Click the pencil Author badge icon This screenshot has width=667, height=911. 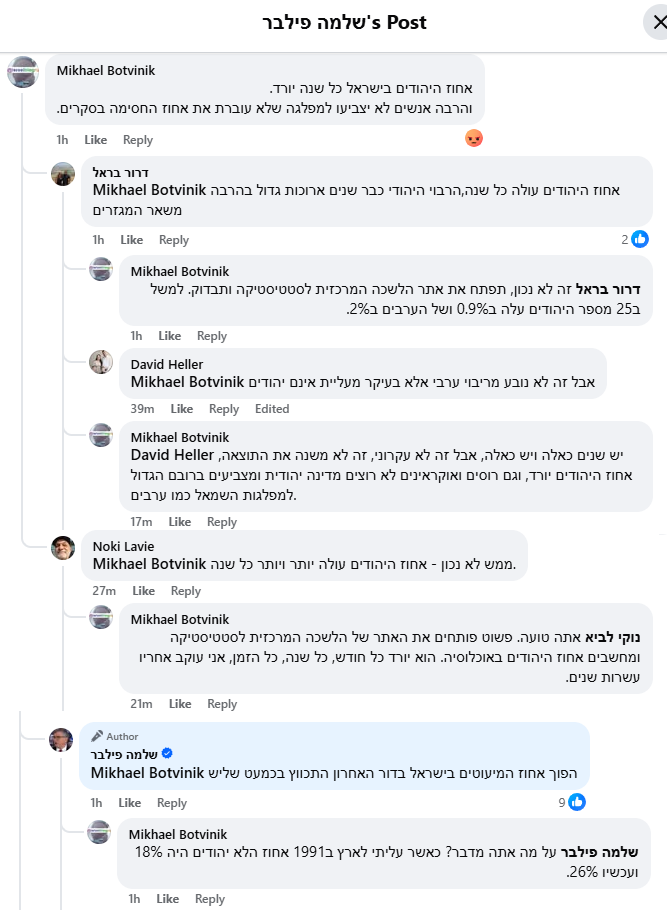point(97,736)
